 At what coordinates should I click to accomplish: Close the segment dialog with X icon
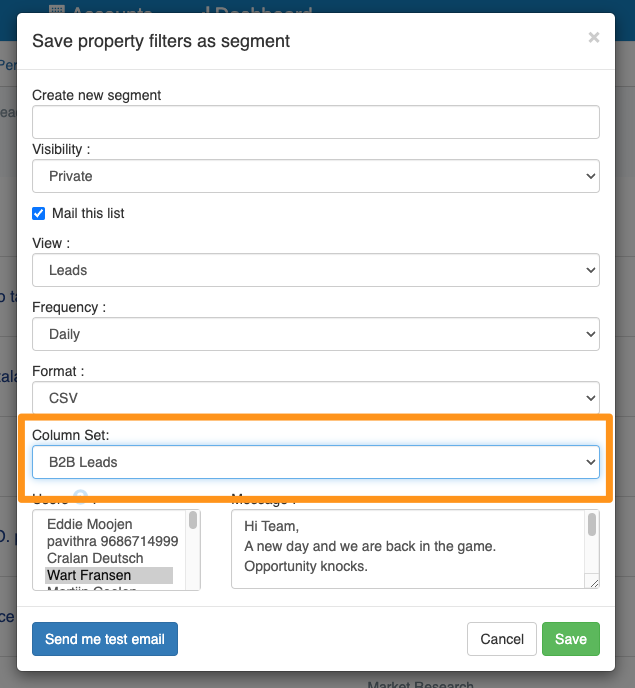coord(594,37)
